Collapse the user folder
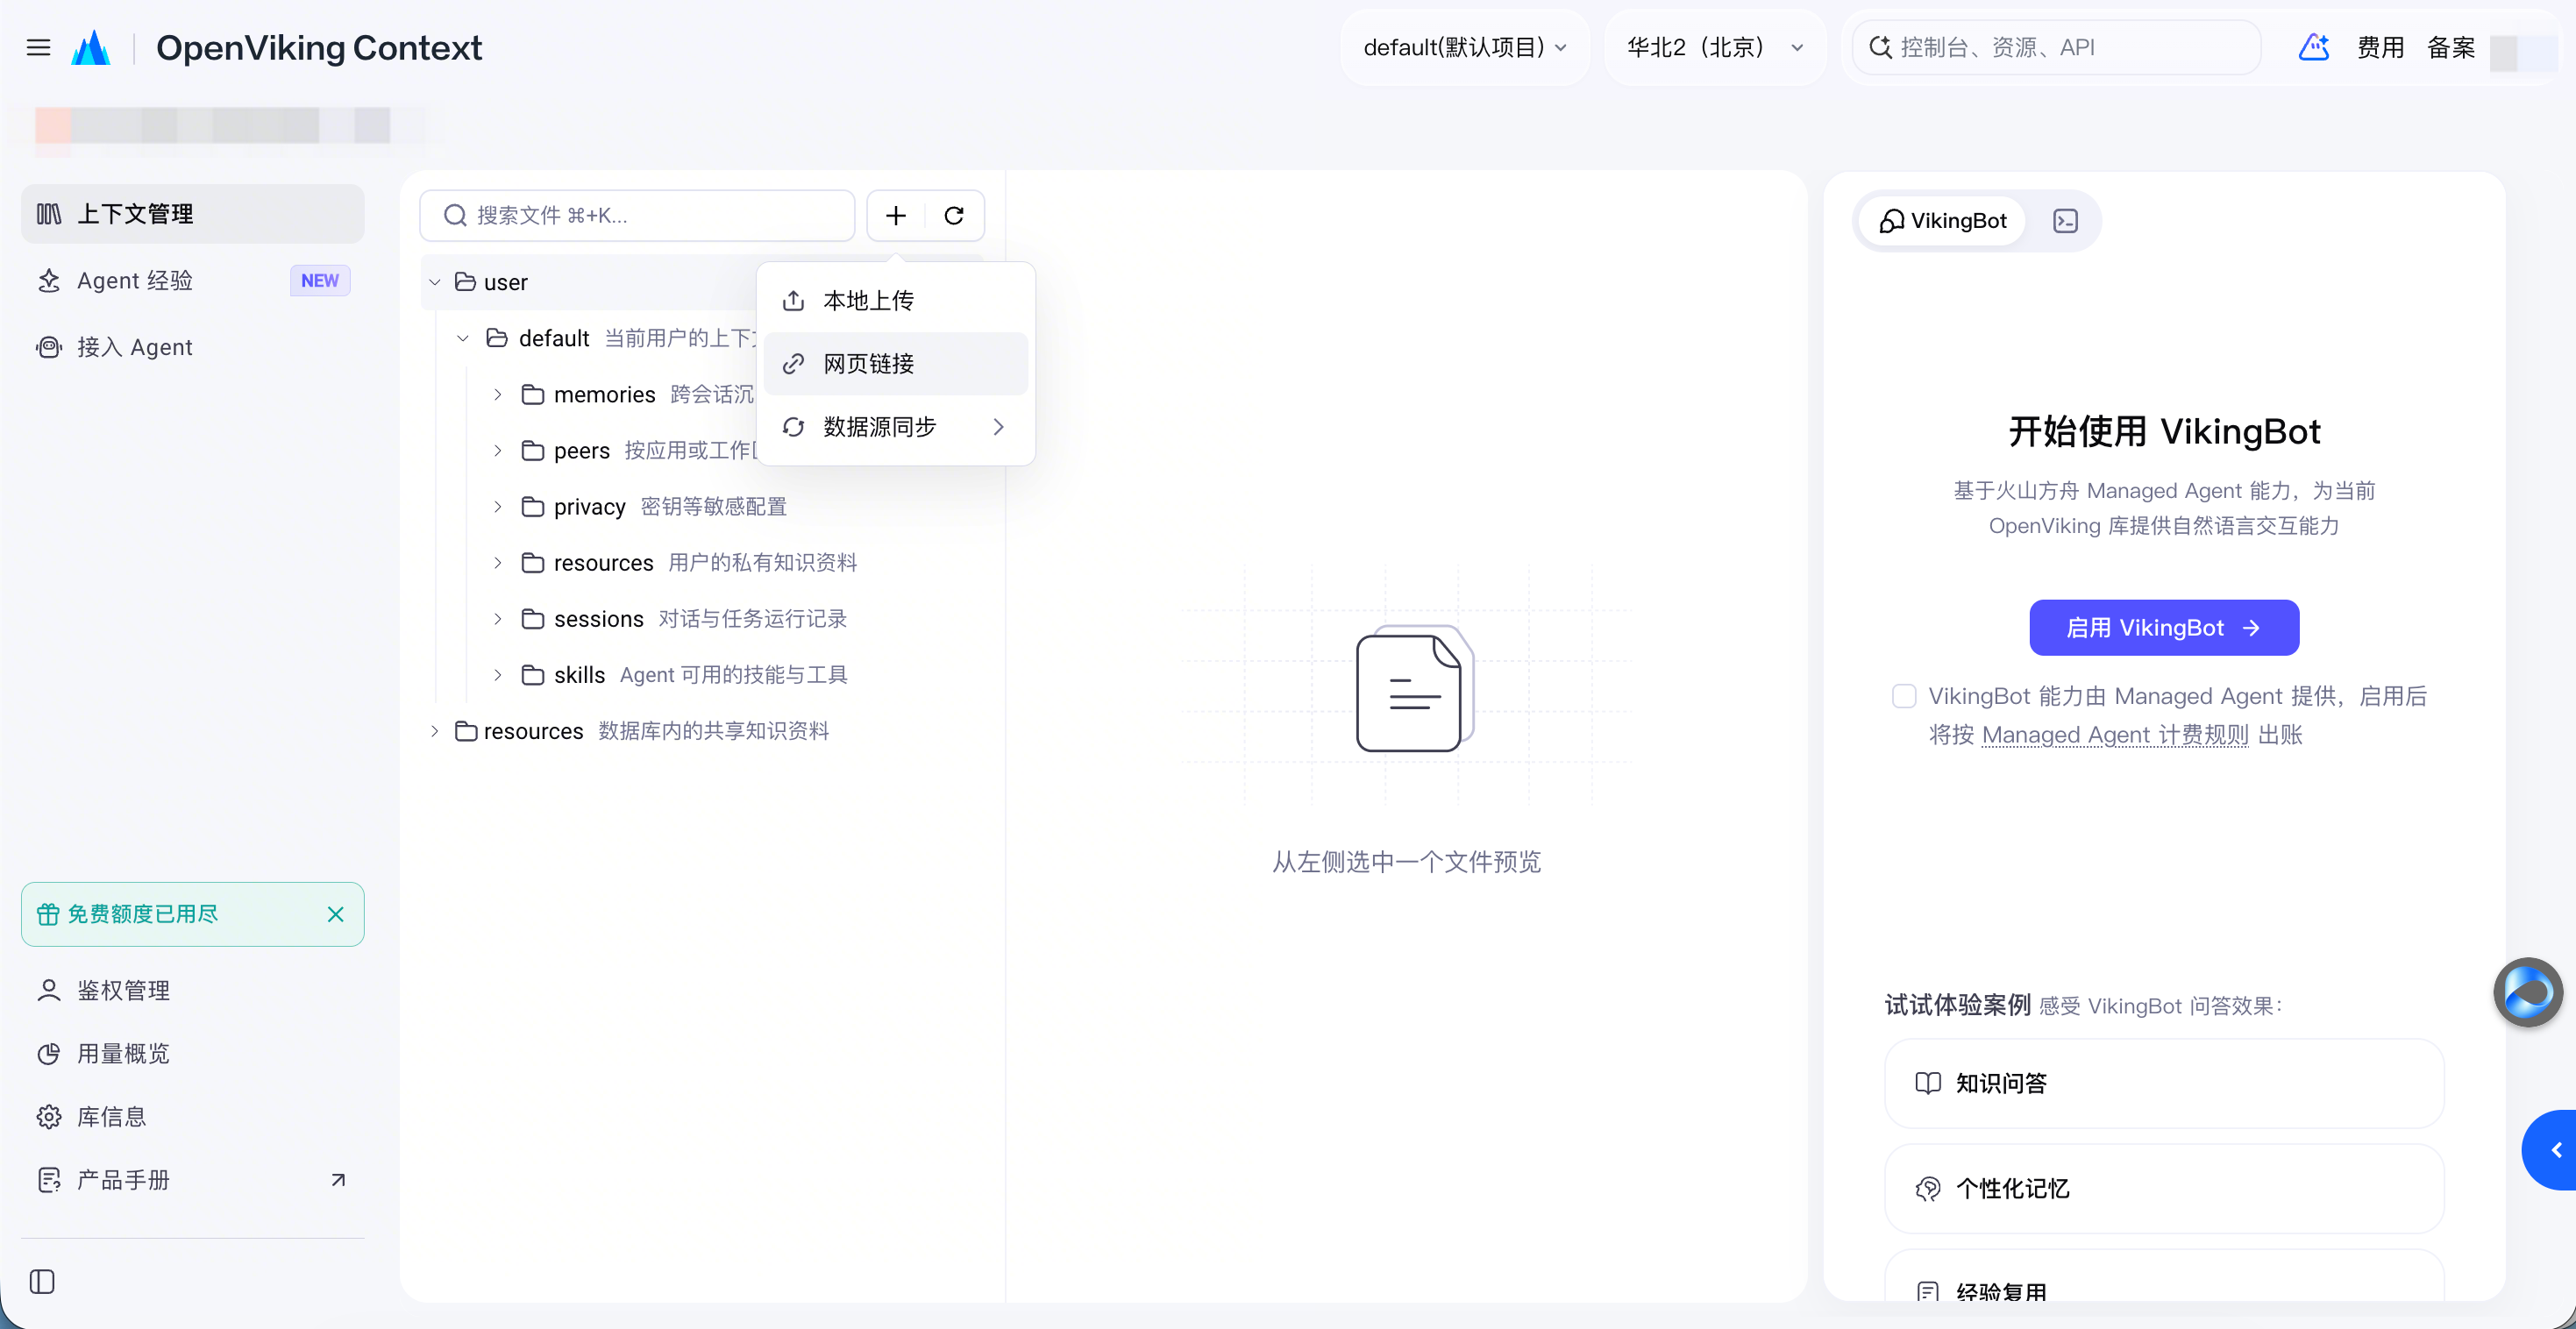 pyautogui.click(x=434, y=282)
